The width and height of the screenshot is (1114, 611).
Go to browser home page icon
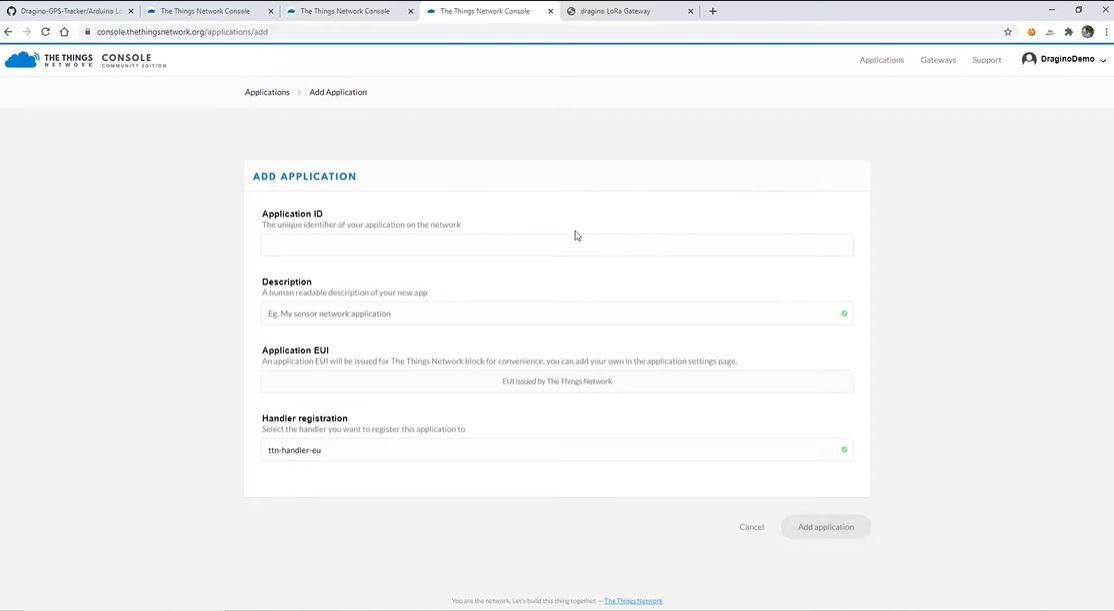(64, 32)
